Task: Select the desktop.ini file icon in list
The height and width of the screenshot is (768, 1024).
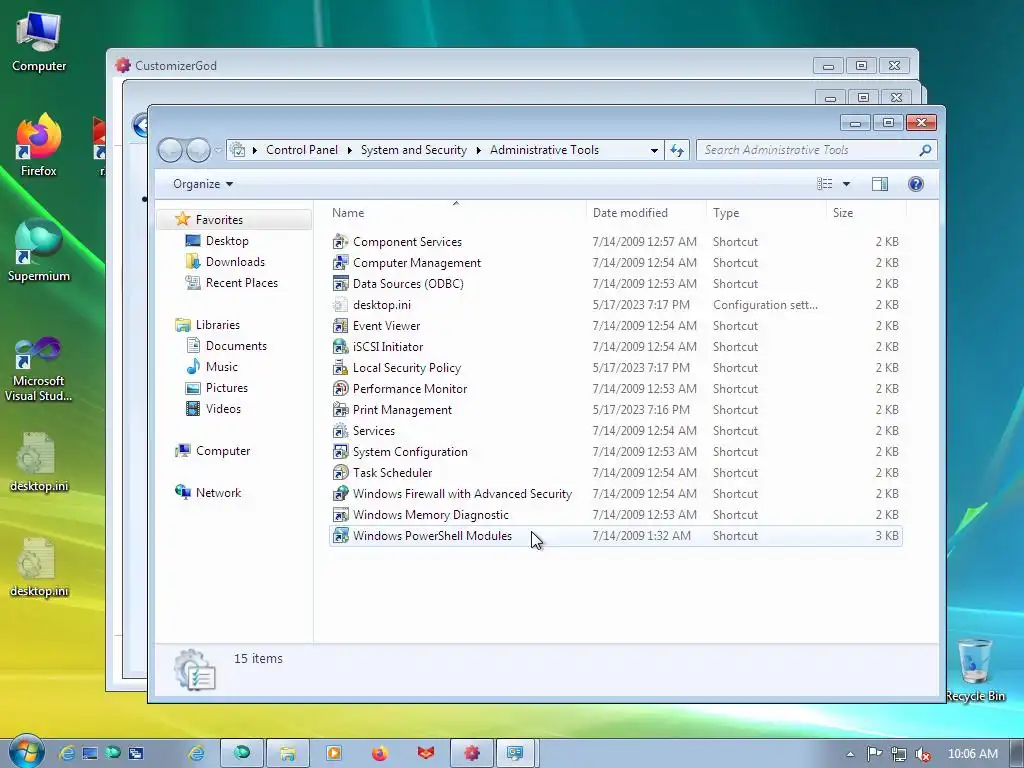Action: coord(340,304)
